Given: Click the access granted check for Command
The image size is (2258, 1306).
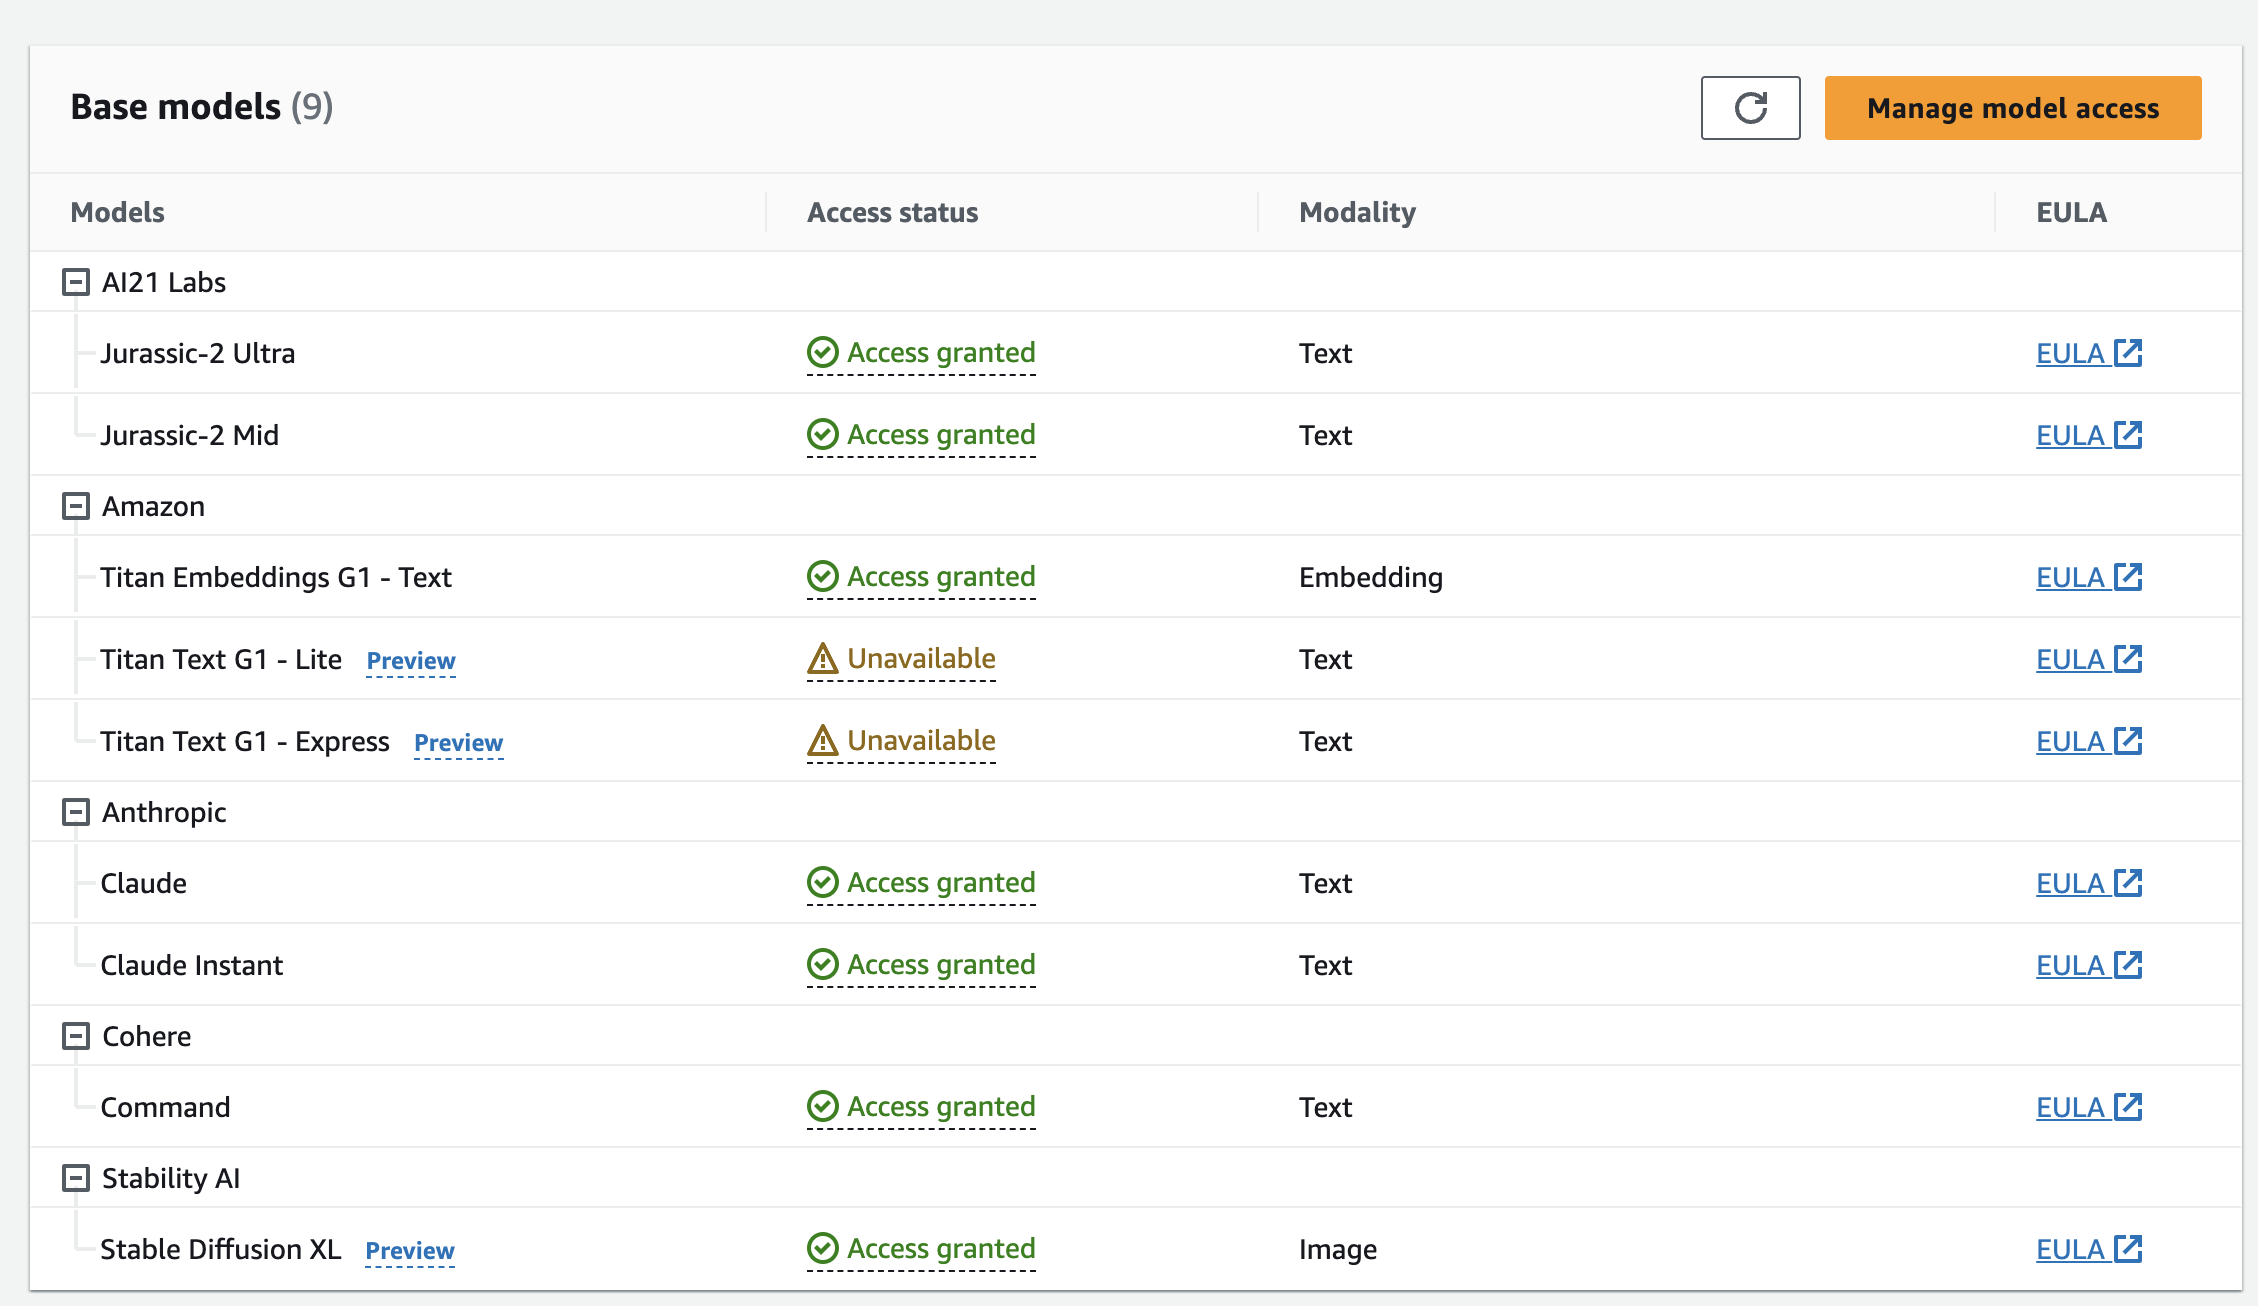Looking at the screenshot, I should (x=821, y=1106).
